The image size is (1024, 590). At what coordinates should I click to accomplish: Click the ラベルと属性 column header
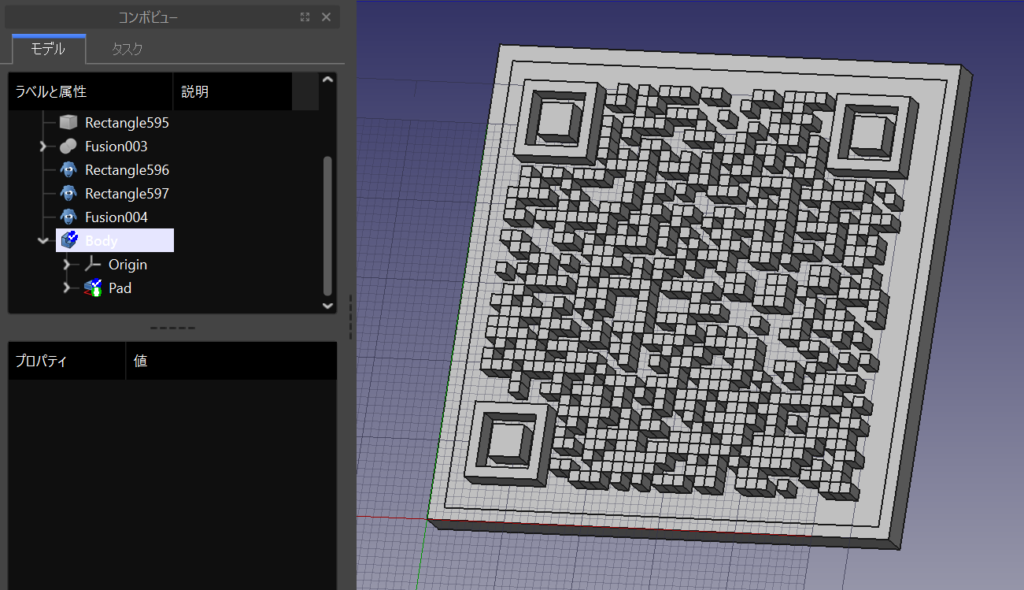click(90, 91)
